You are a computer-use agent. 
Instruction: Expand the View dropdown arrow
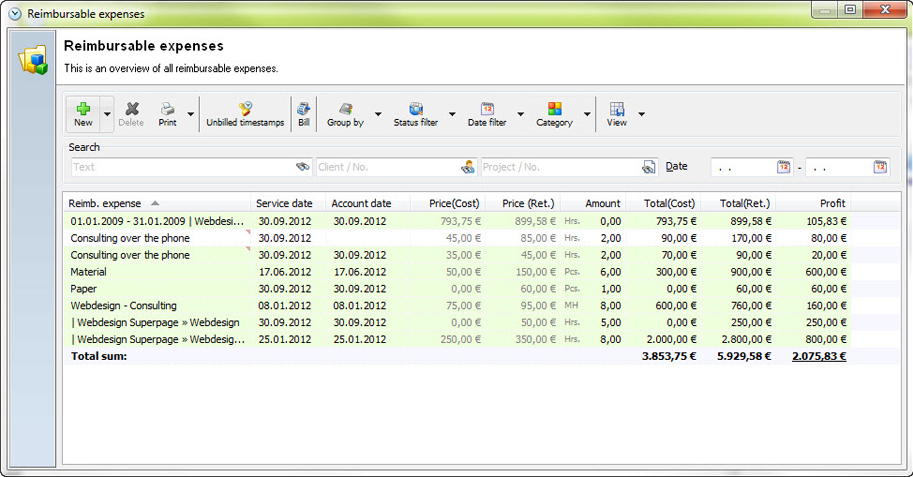pyautogui.click(x=641, y=114)
